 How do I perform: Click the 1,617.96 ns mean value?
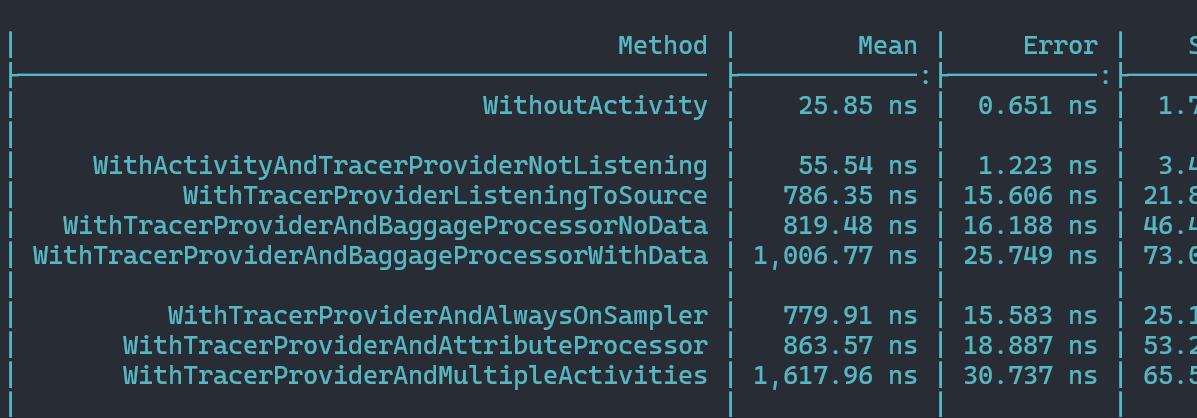pyautogui.click(x=835, y=376)
